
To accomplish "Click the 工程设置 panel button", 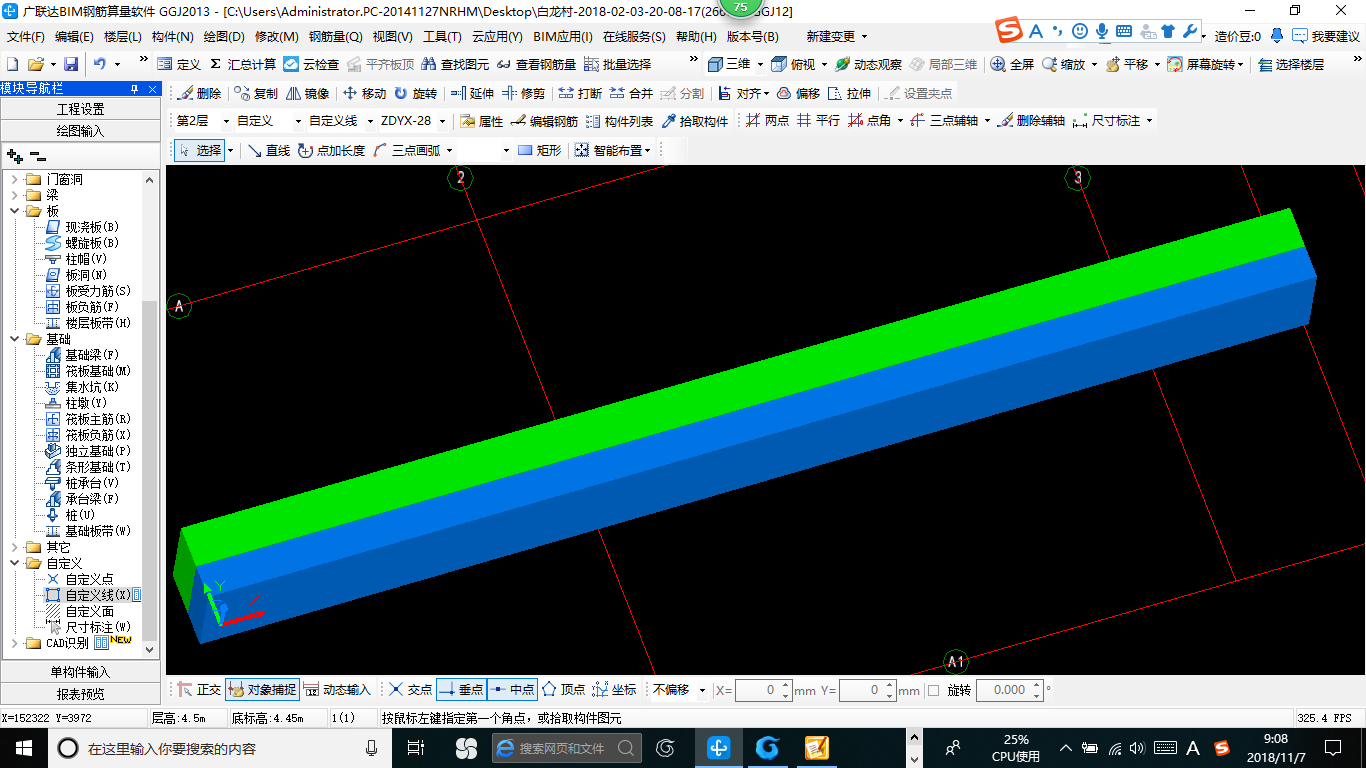I will click(x=81, y=109).
